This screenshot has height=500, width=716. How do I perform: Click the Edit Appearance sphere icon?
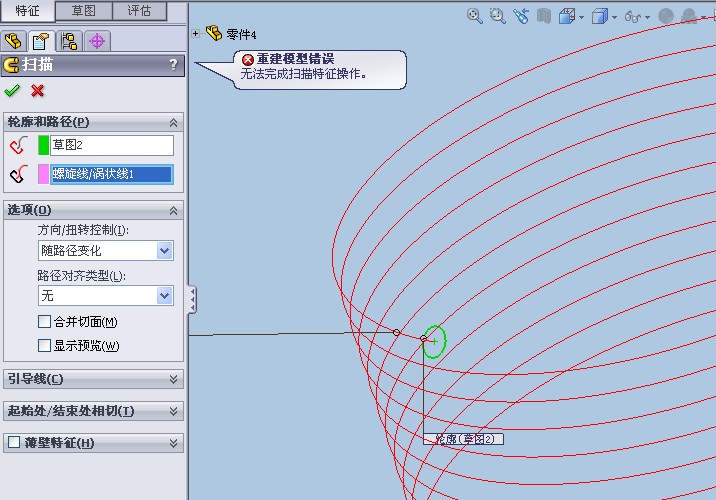[666, 16]
